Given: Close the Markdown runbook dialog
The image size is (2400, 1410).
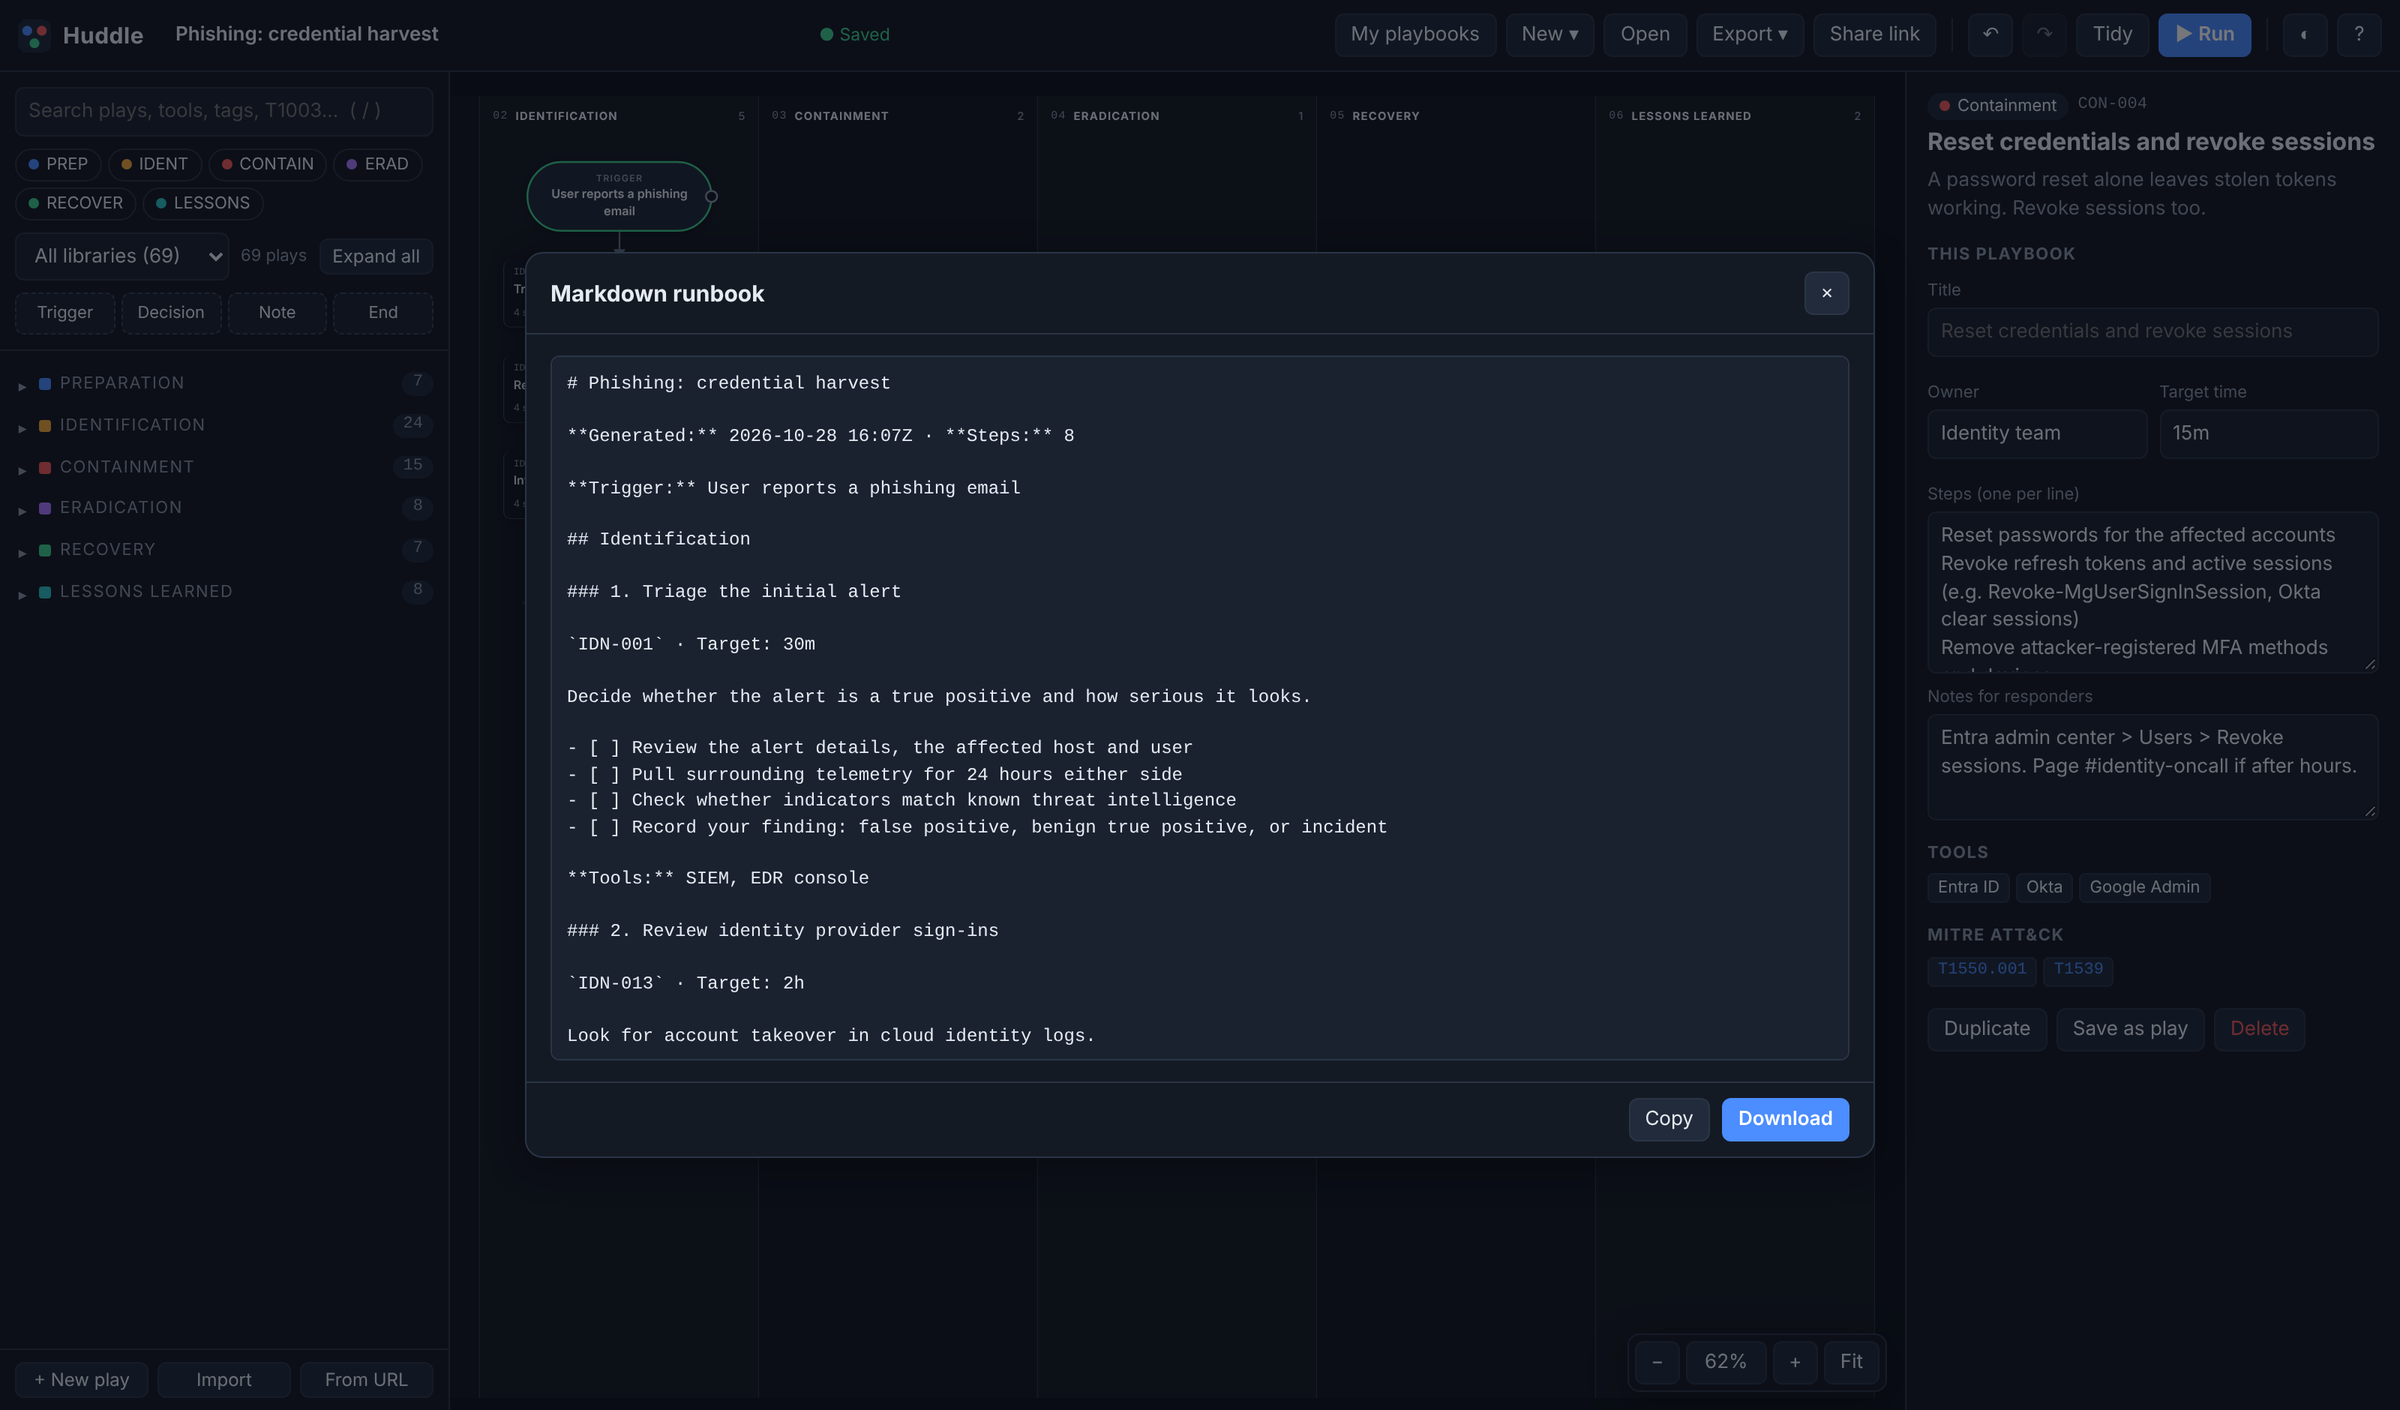Looking at the screenshot, I should (1826, 293).
